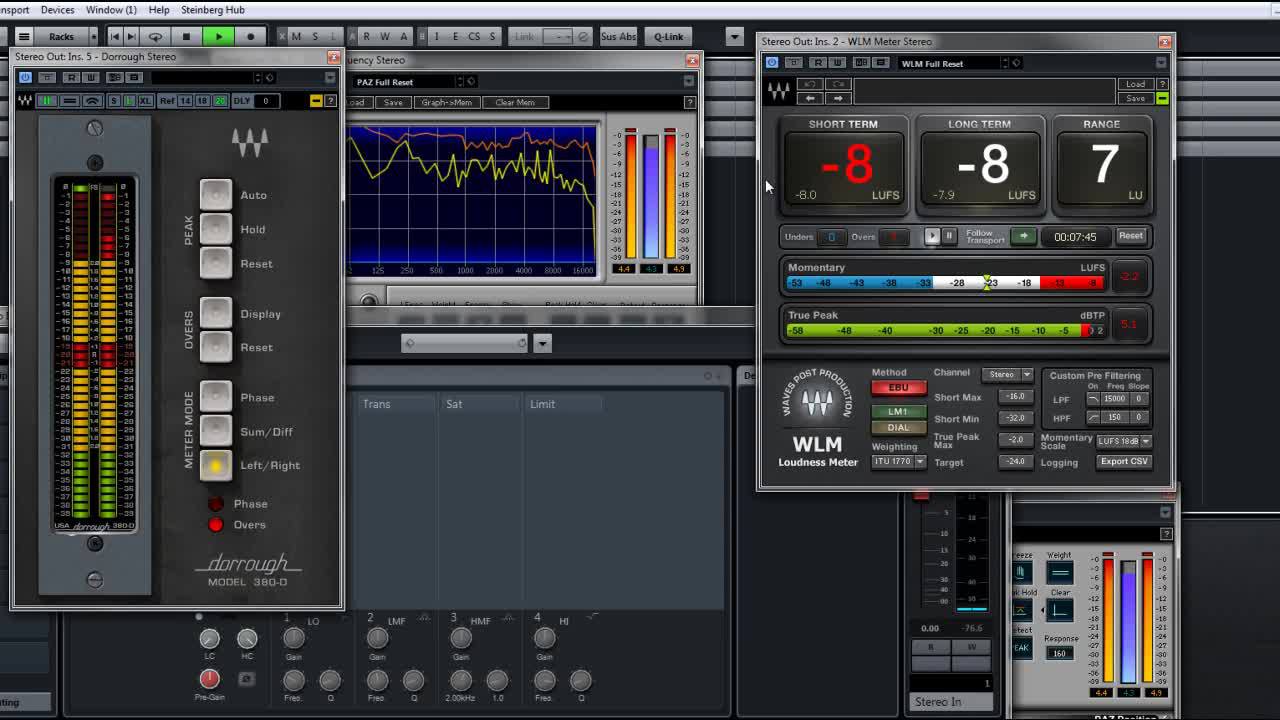Image resolution: width=1280 pixels, height=720 pixels.
Task: Click the green minus button in WLM
Action: click(1162, 98)
